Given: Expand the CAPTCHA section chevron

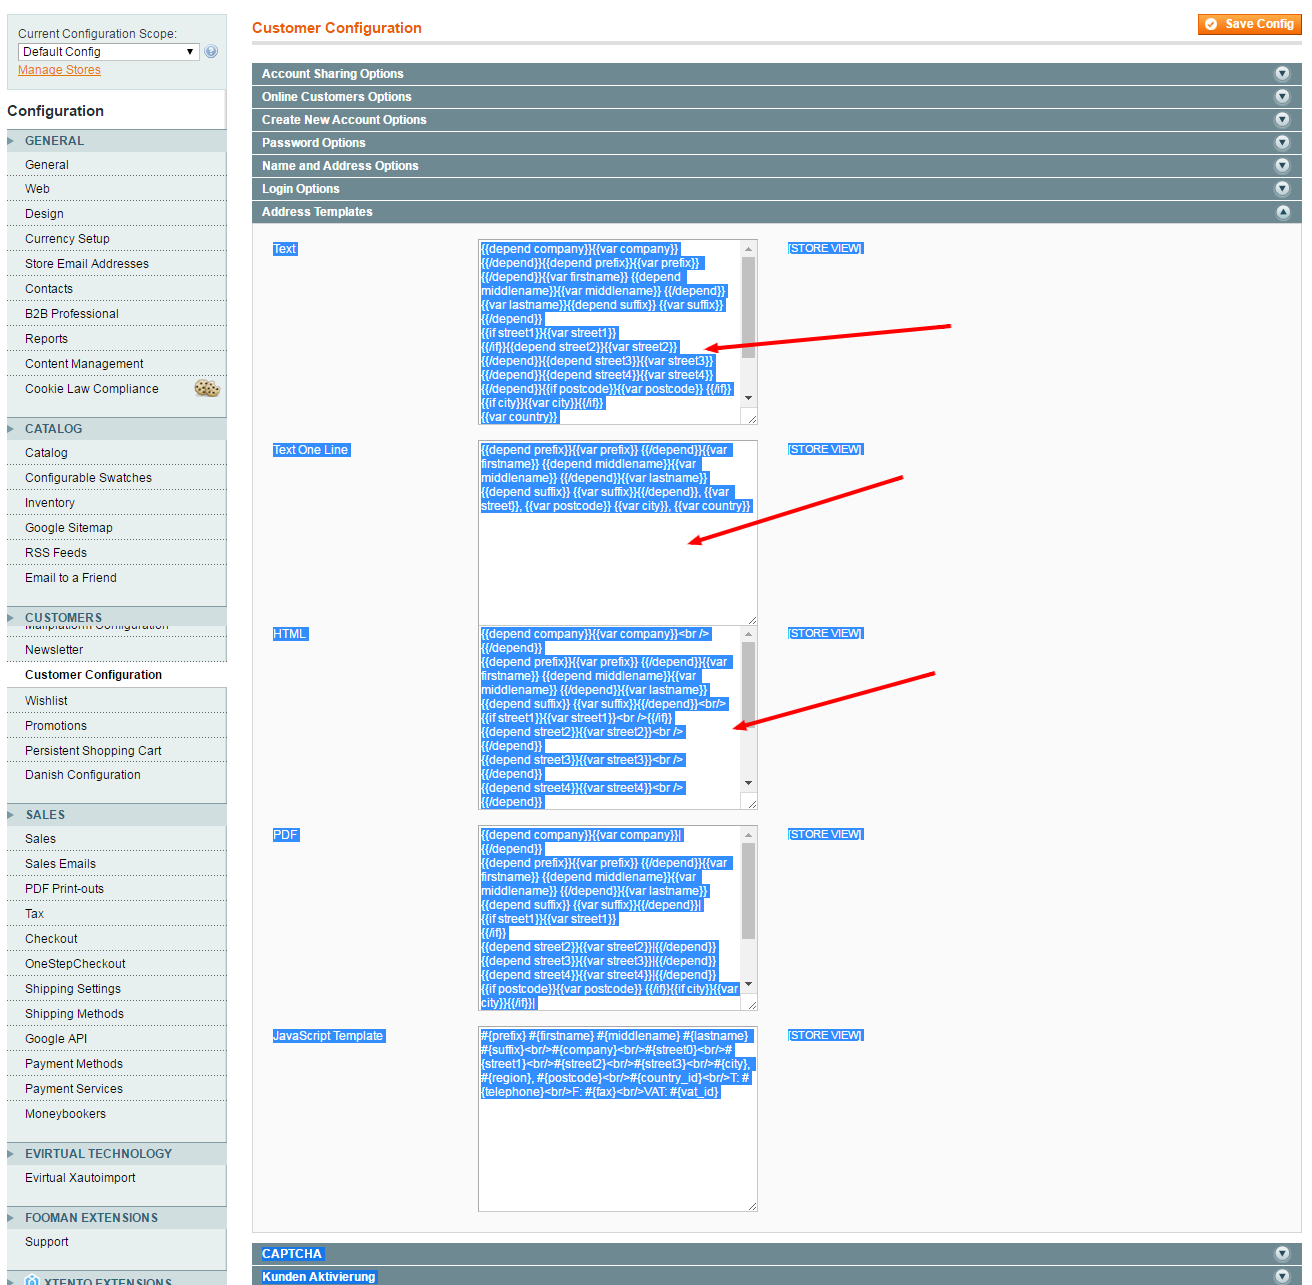Looking at the screenshot, I should (1284, 1253).
